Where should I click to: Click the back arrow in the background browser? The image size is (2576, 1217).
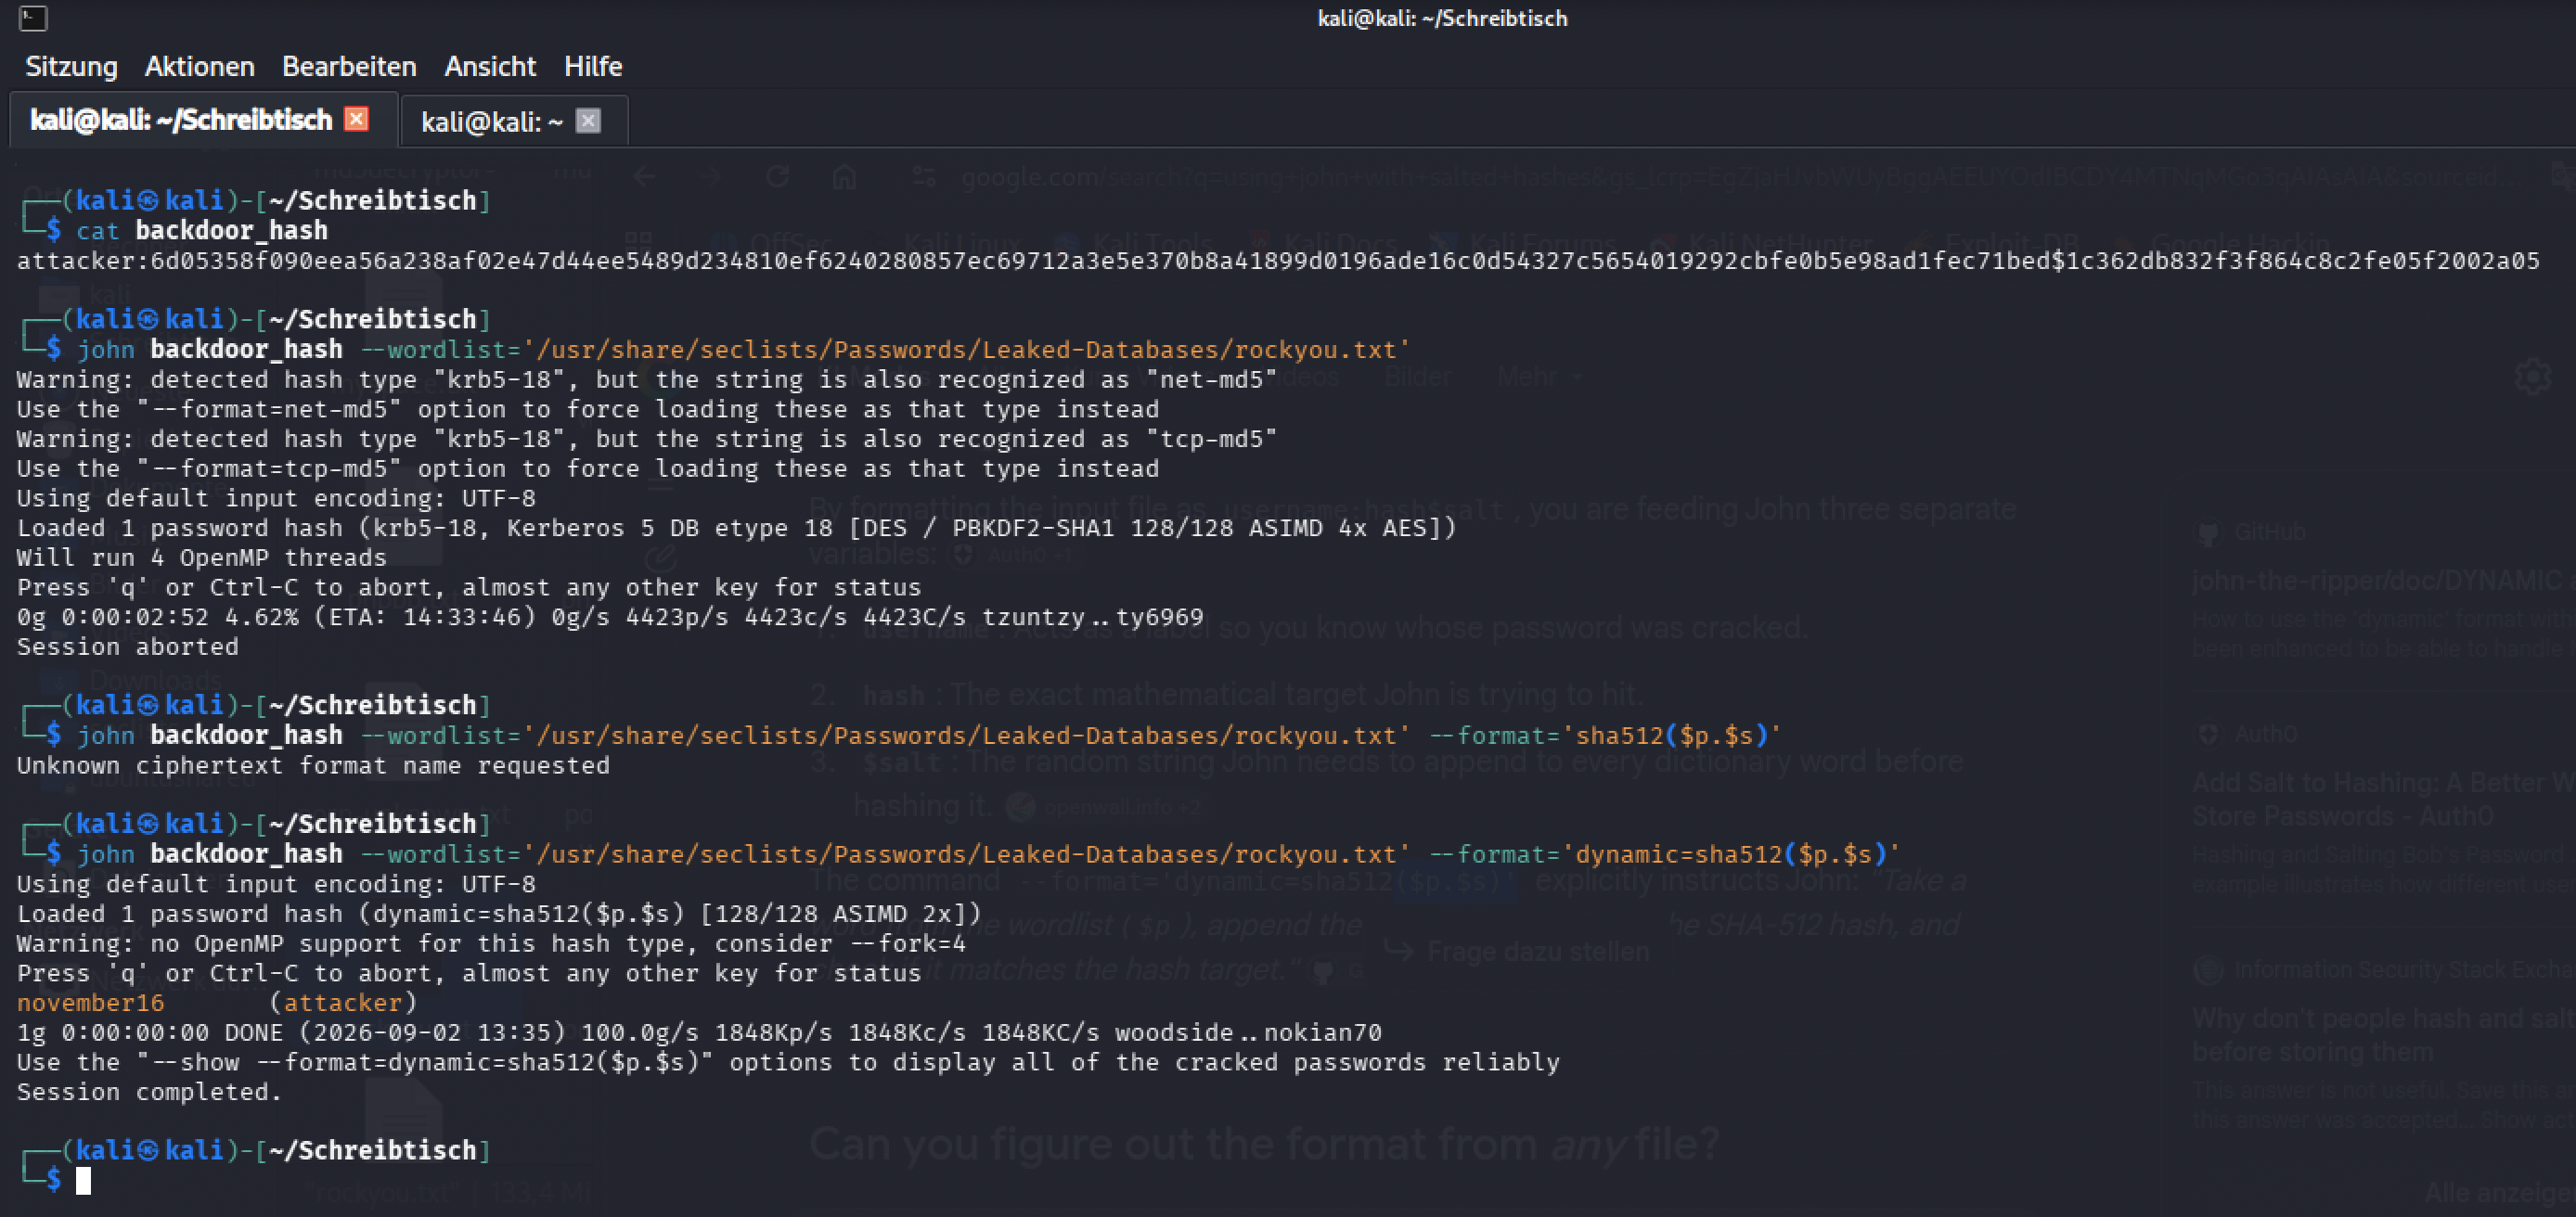click(645, 178)
